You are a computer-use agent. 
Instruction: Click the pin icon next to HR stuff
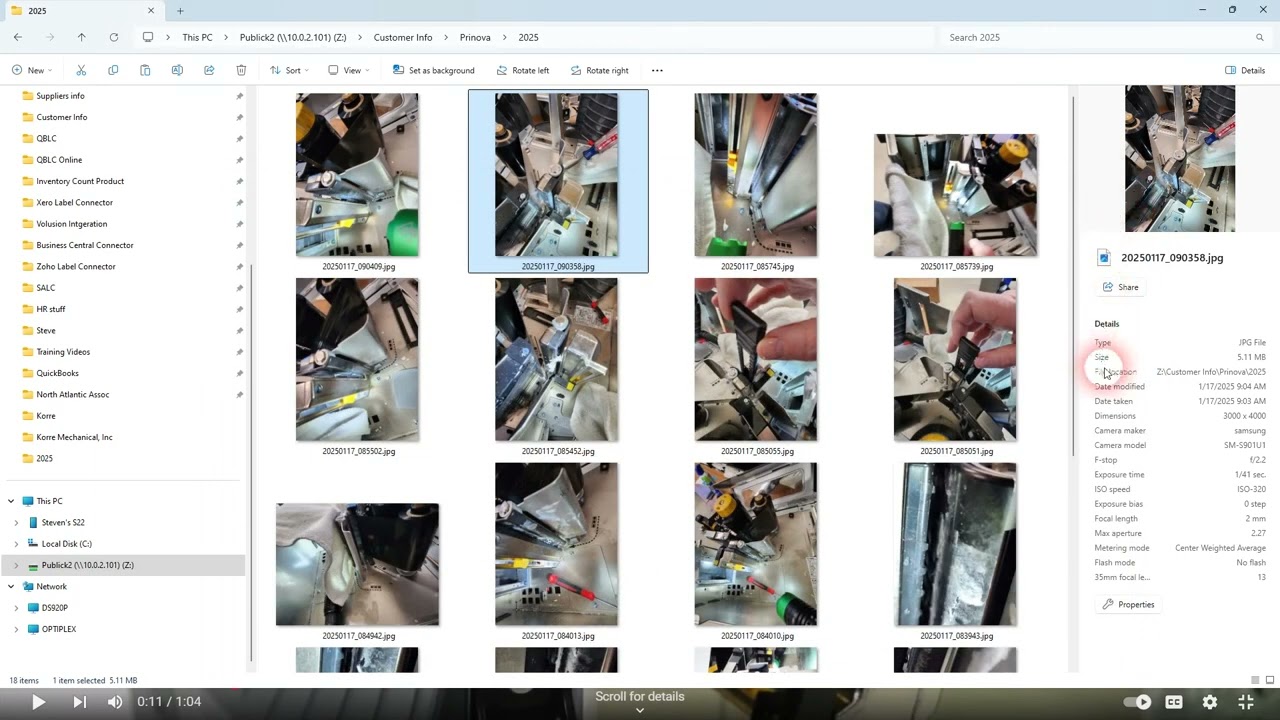pos(239,309)
